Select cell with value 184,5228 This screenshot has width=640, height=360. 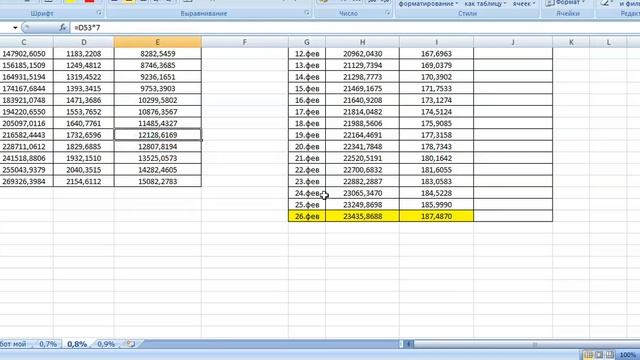pyautogui.click(x=436, y=193)
